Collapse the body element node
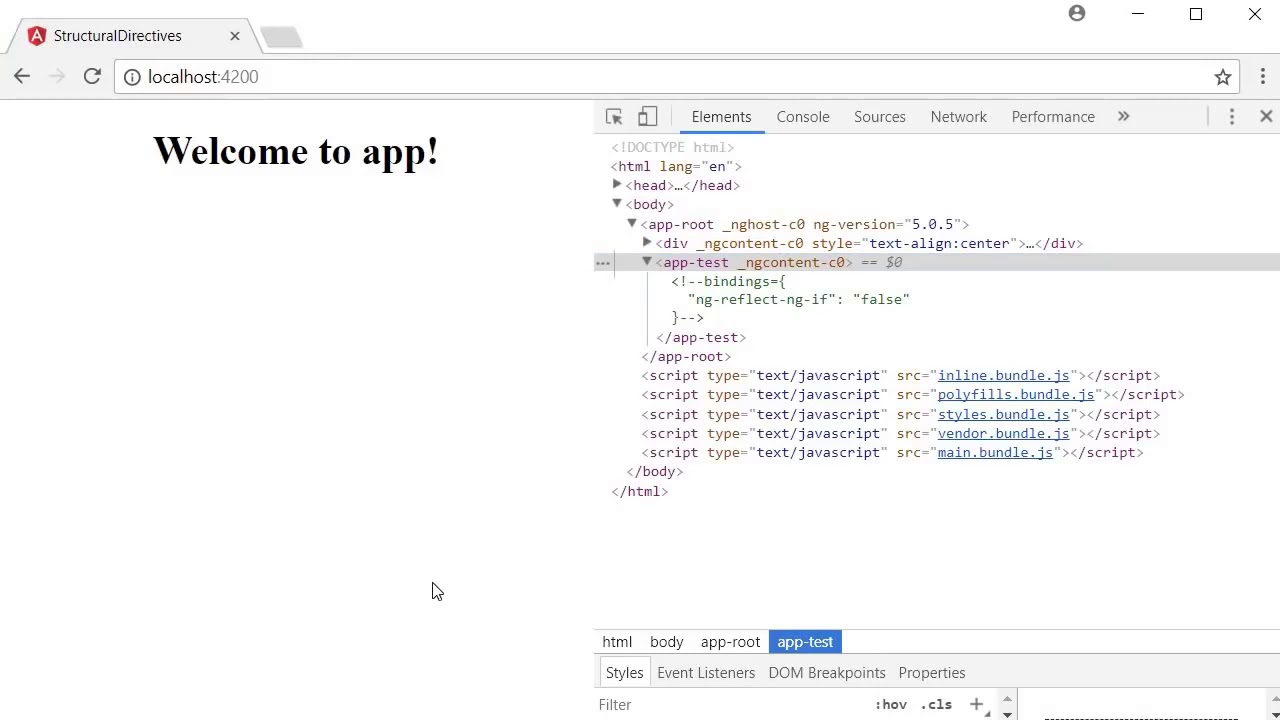Viewport: 1280px width, 720px height. click(x=617, y=204)
